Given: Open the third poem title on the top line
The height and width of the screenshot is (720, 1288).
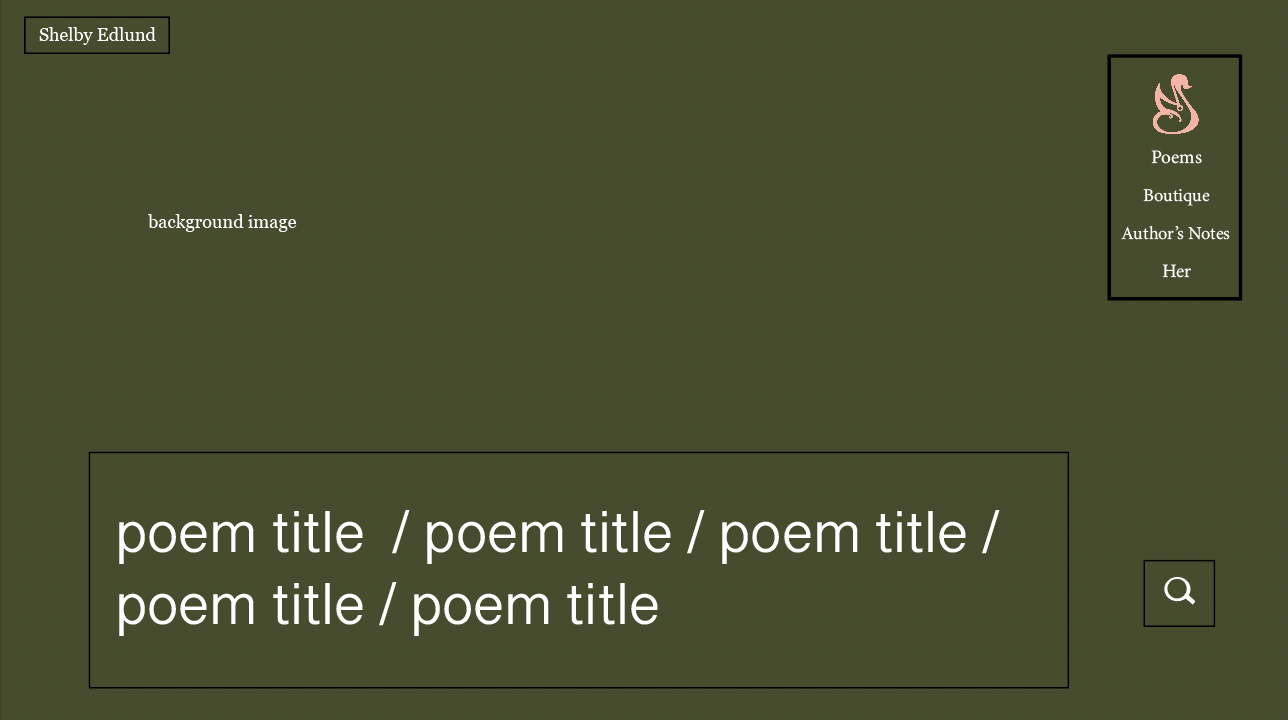Looking at the screenshot, I should tap(843, 533).
